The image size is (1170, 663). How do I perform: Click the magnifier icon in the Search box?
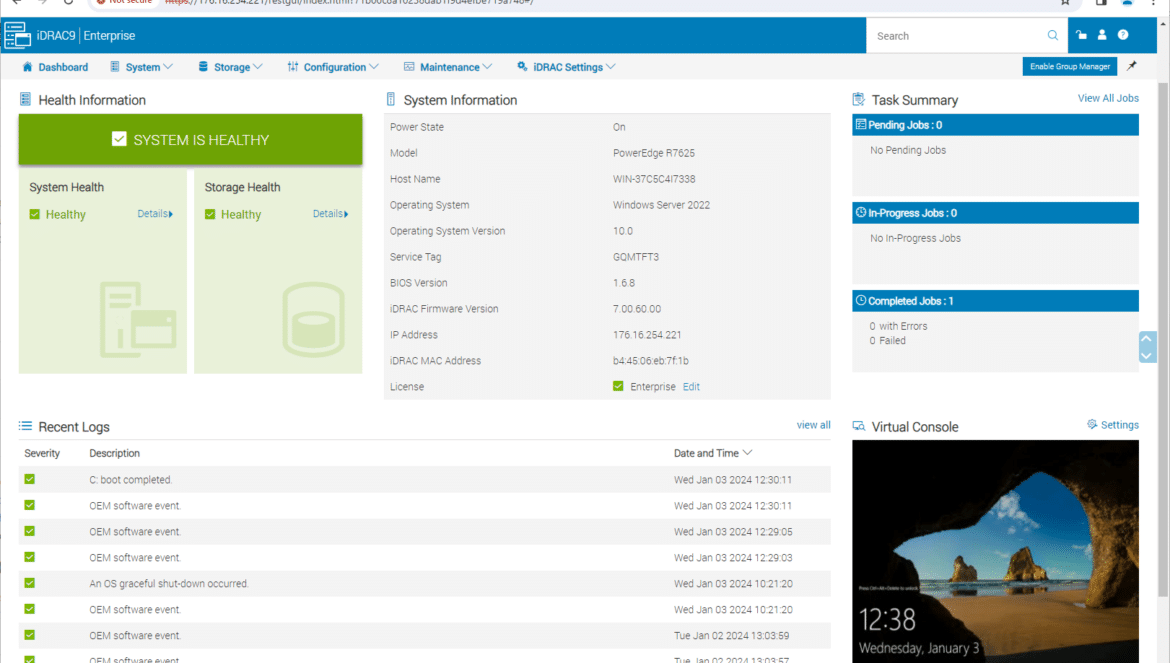pyautogui.click(x=1052, y=35)
